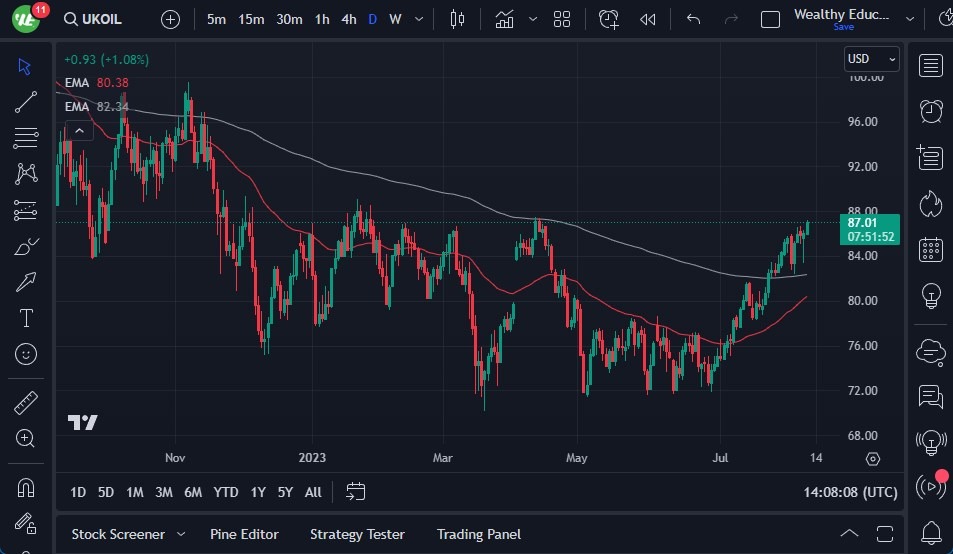
Task: Set chart range to YTD
Action: click(226, 492)
